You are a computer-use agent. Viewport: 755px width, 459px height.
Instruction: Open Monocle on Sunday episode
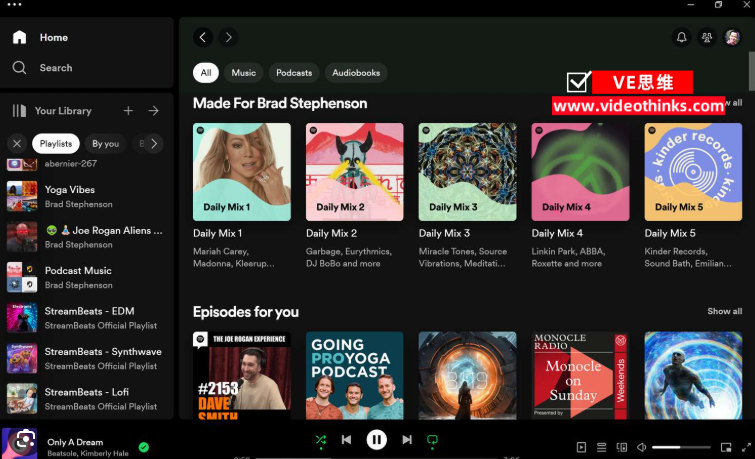pos(580,375)
